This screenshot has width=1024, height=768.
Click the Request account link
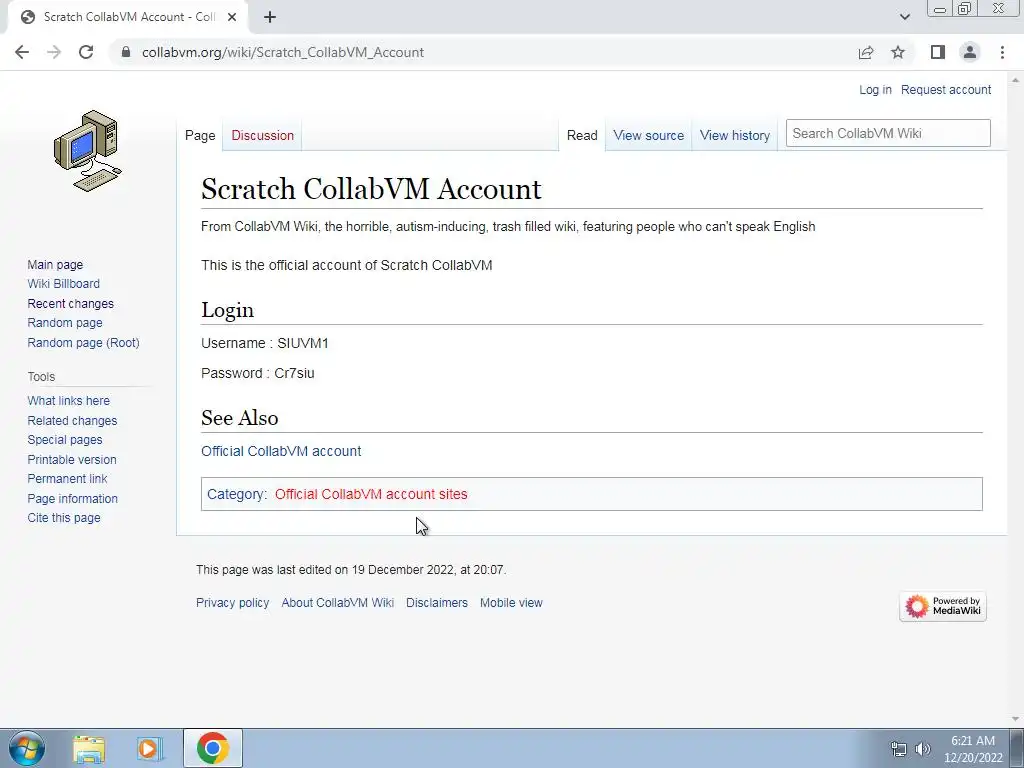point(946,89)
